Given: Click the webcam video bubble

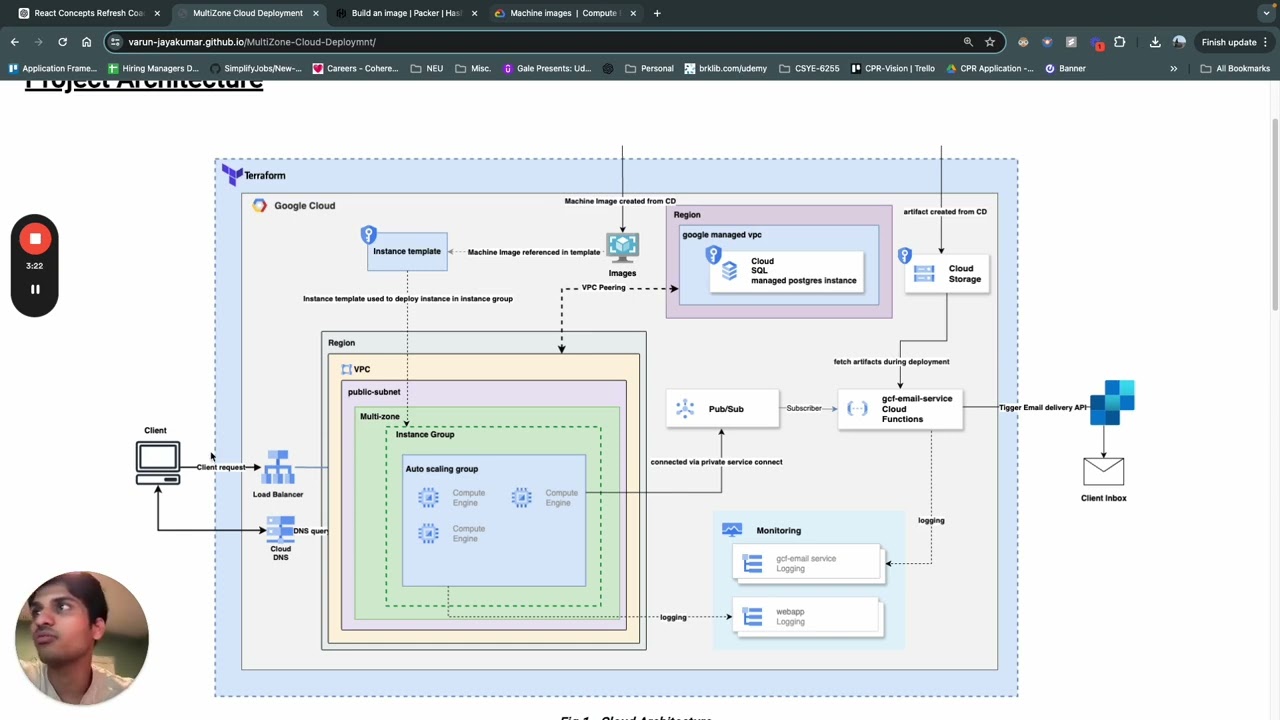Looking at the screenshot, I should tap(83, 637).
